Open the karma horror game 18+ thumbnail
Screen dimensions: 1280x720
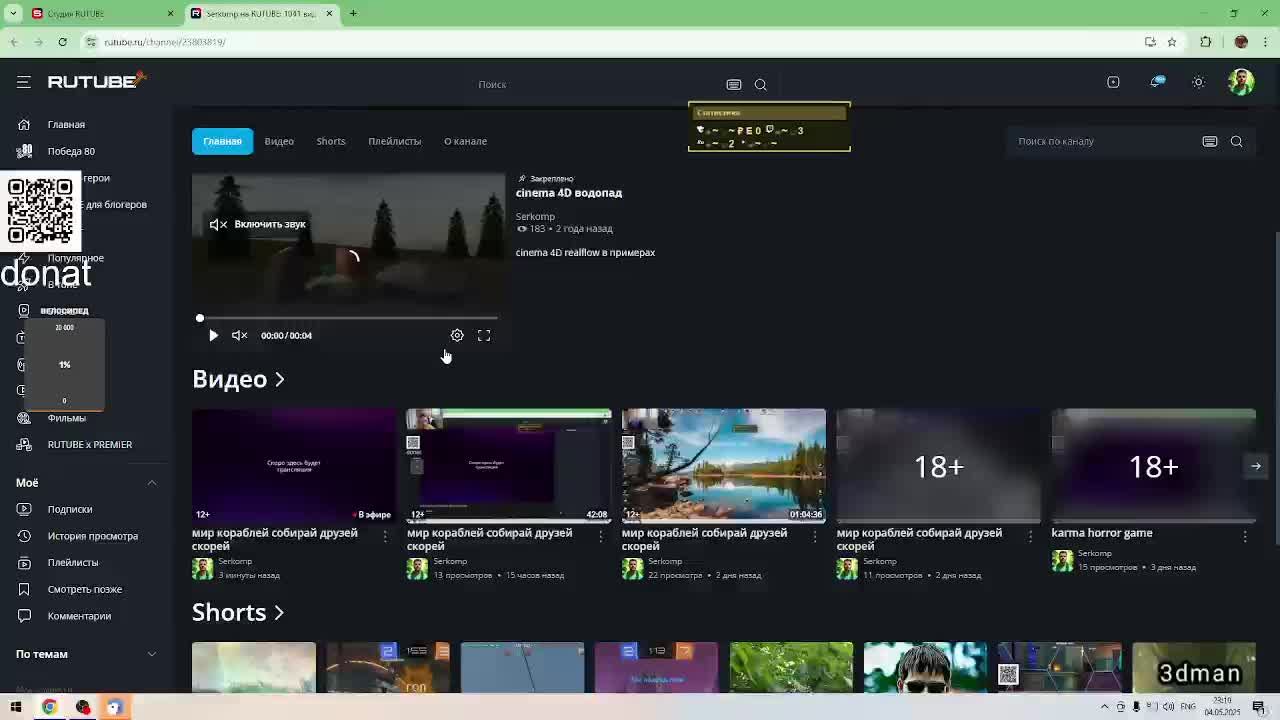(1154, 465)
